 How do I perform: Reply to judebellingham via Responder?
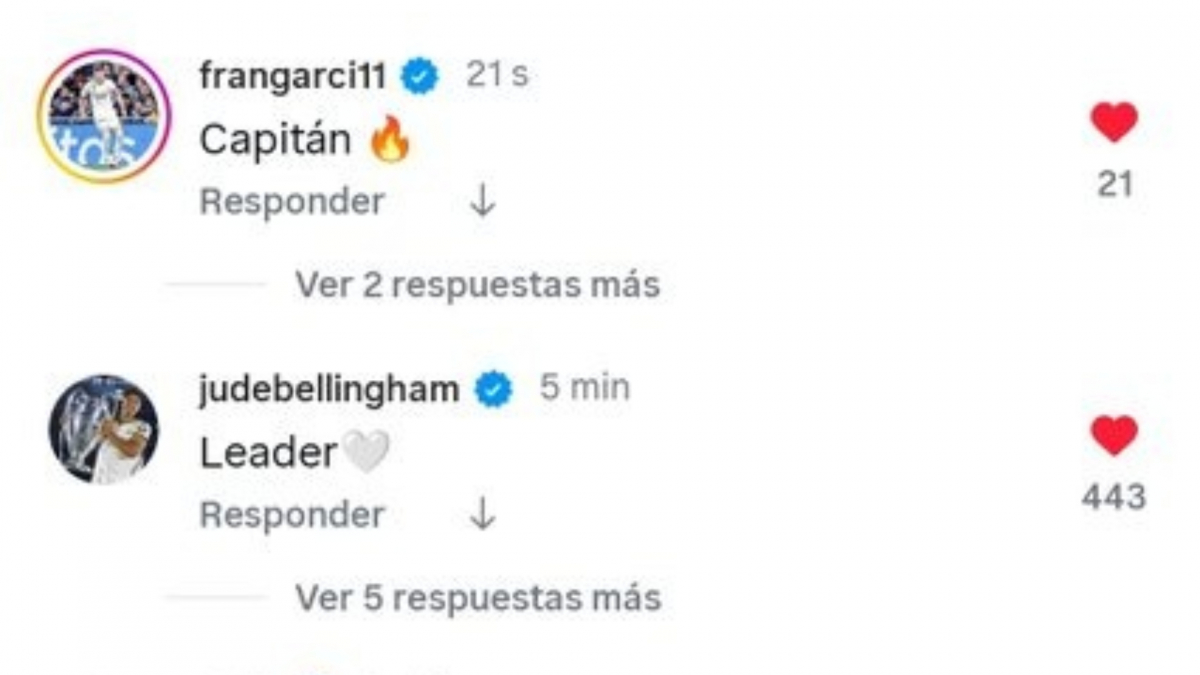292,515
